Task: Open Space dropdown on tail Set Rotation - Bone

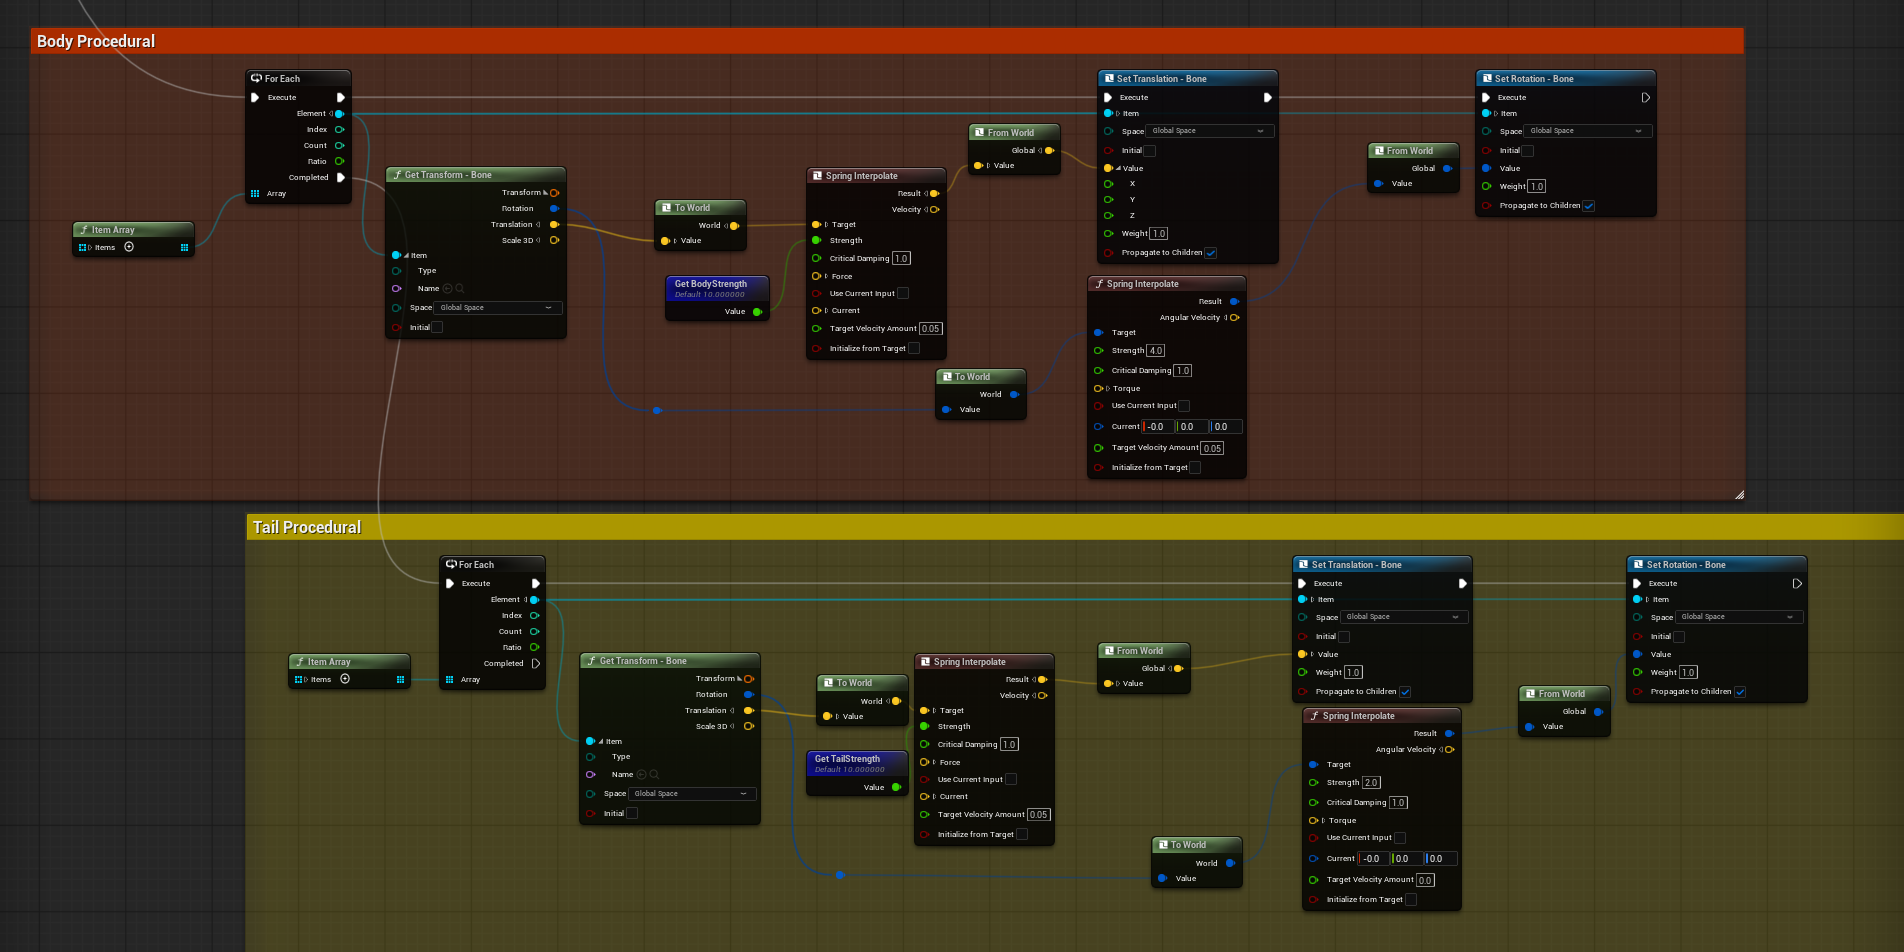Action: click(x=1738, y=617)
